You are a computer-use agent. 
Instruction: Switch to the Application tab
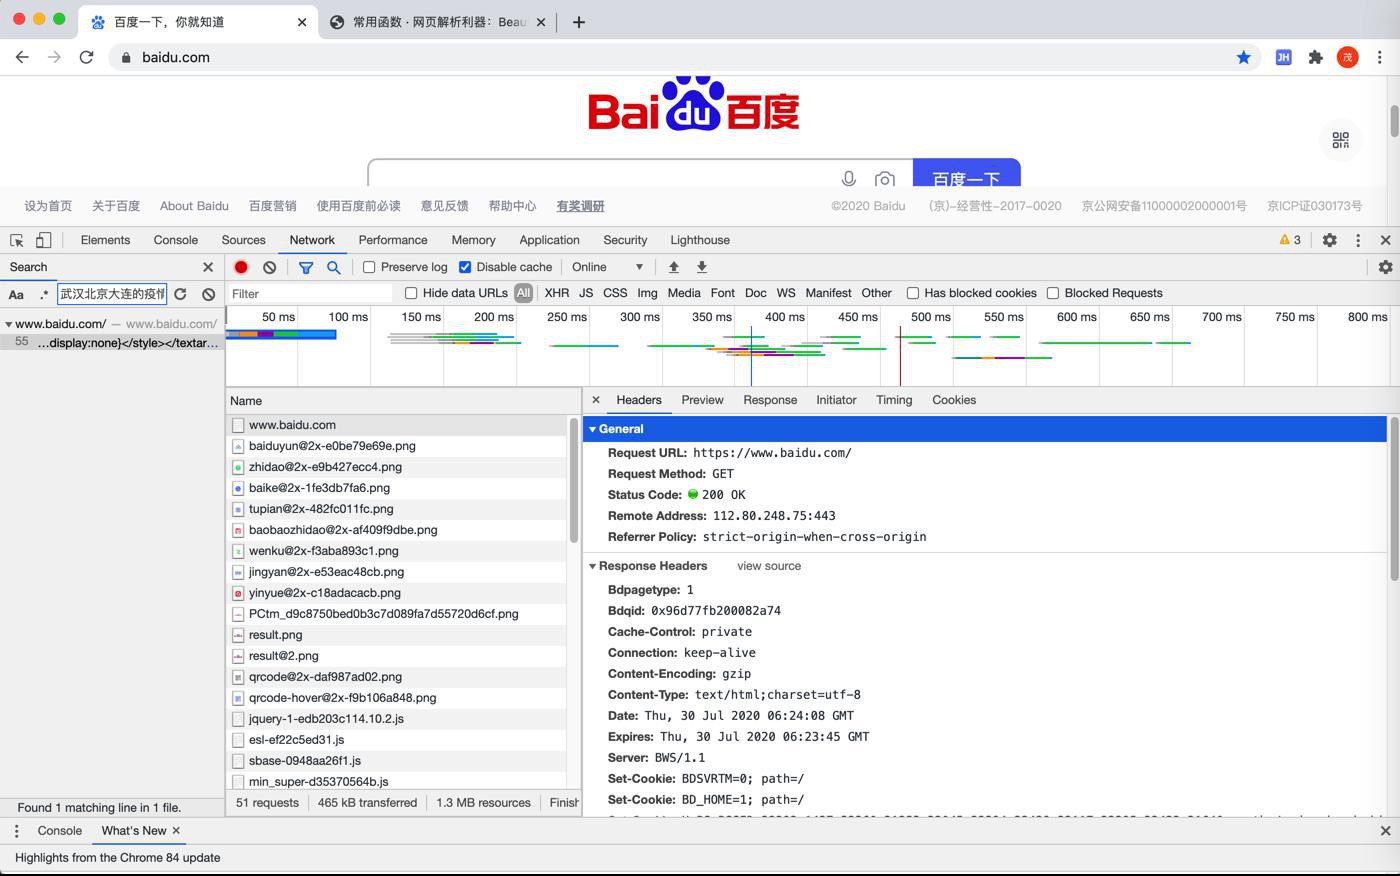pyautogui.click(x=549, y=240)
